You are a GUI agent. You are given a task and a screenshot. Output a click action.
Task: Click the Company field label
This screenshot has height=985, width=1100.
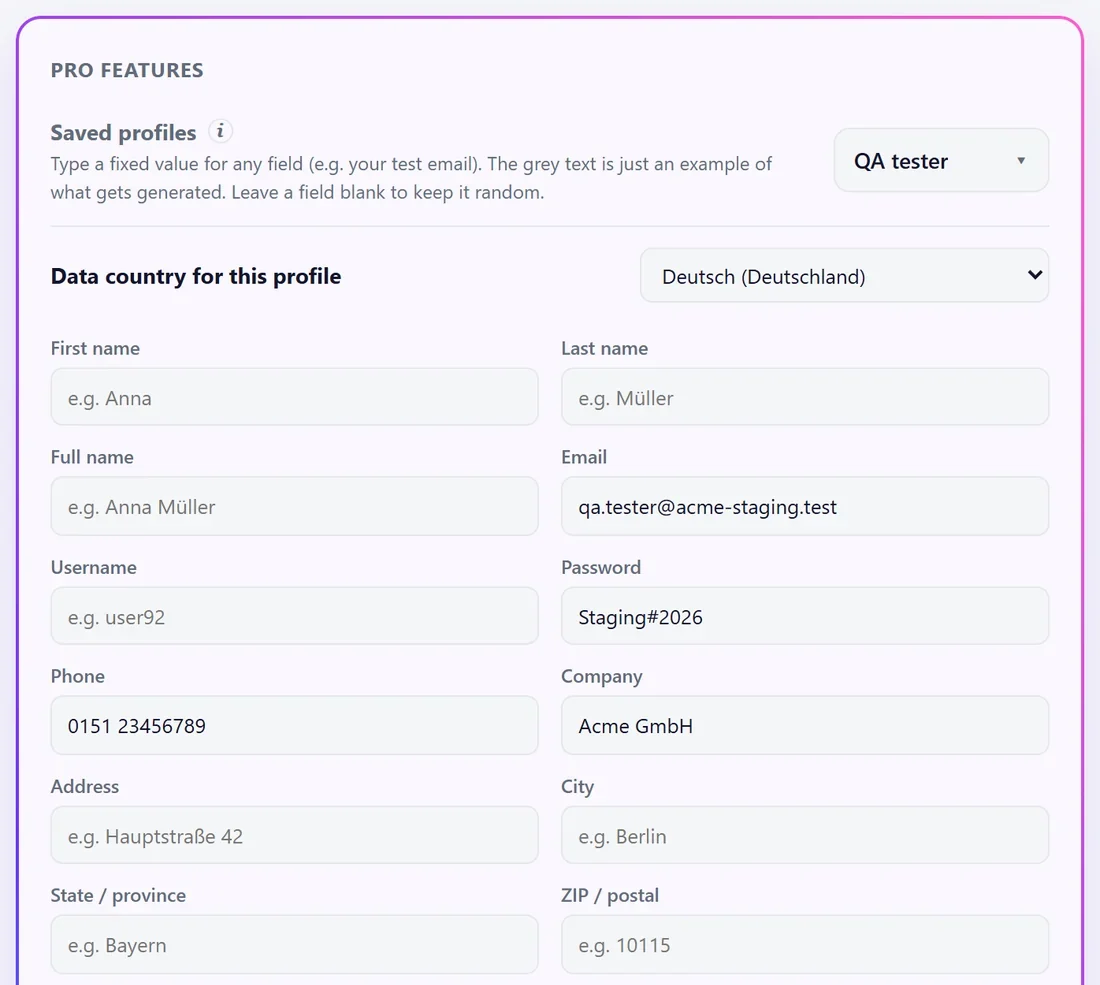pyautogui.click(x=601, y=677)
